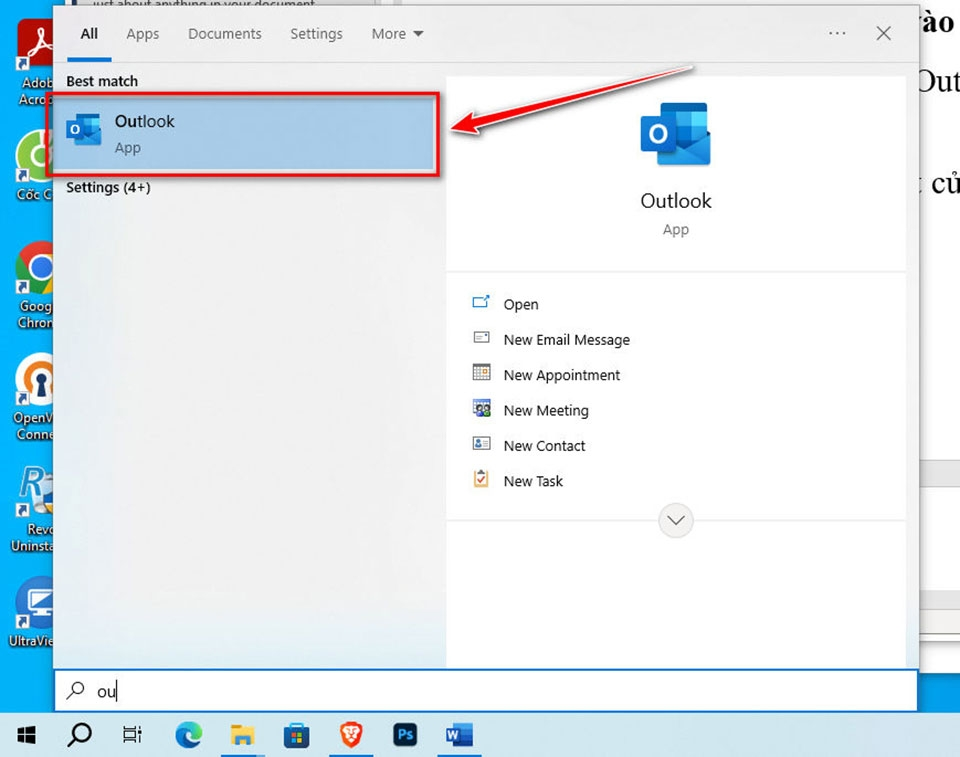Viewport: 960px width, 757px height.
Task: Open File Explorer from the taskbar
Action: [x=242, y=736]
